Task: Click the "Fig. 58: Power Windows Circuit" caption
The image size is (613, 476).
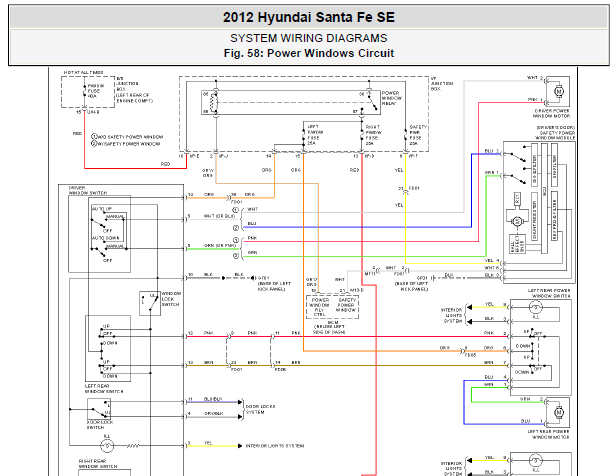Action: point(309,53)
